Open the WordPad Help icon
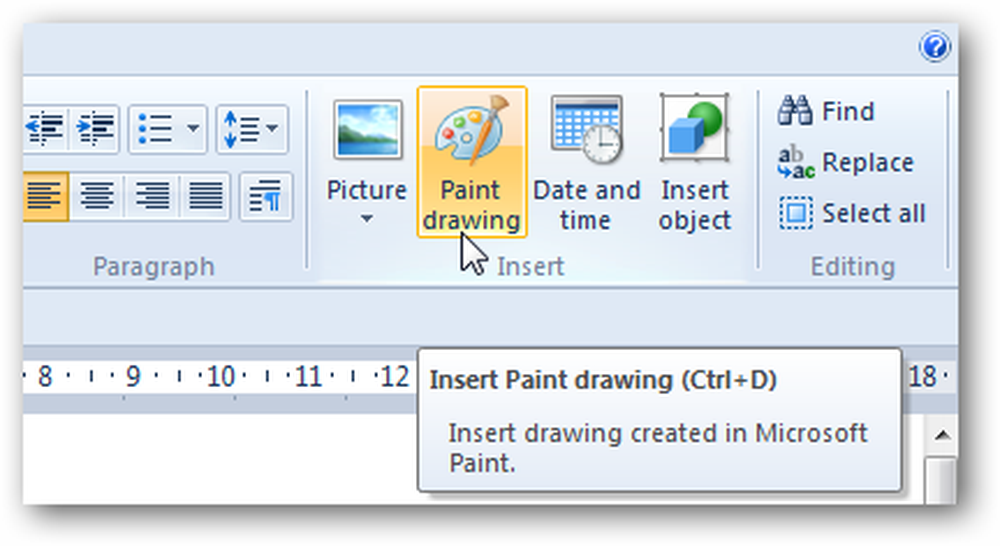This screenshot has height=546, width=1000. tap(934, 47)
